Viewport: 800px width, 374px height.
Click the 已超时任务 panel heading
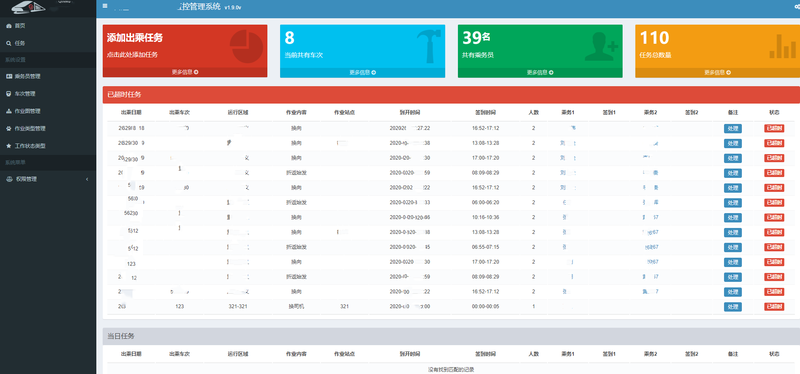(124, 94)
